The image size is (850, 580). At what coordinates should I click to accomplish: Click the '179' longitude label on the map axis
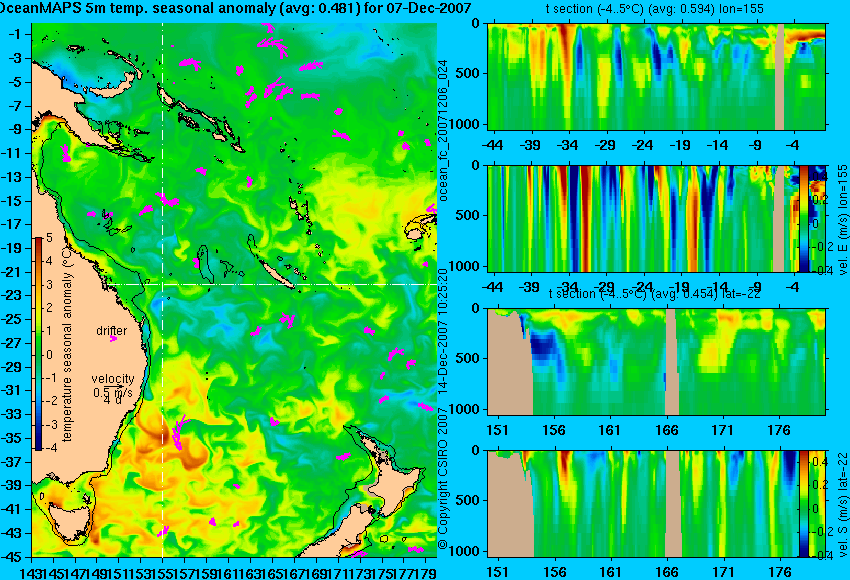(425, 572)
